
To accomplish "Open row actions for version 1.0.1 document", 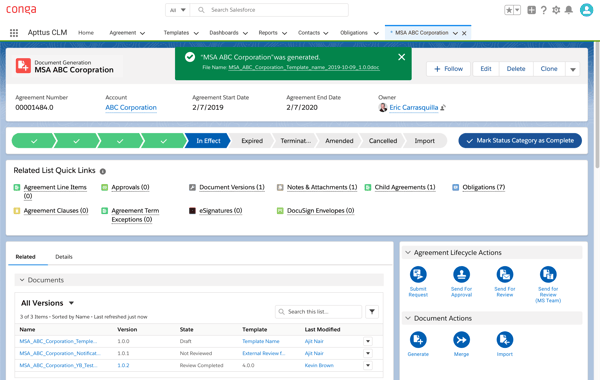I will point(368,353).
